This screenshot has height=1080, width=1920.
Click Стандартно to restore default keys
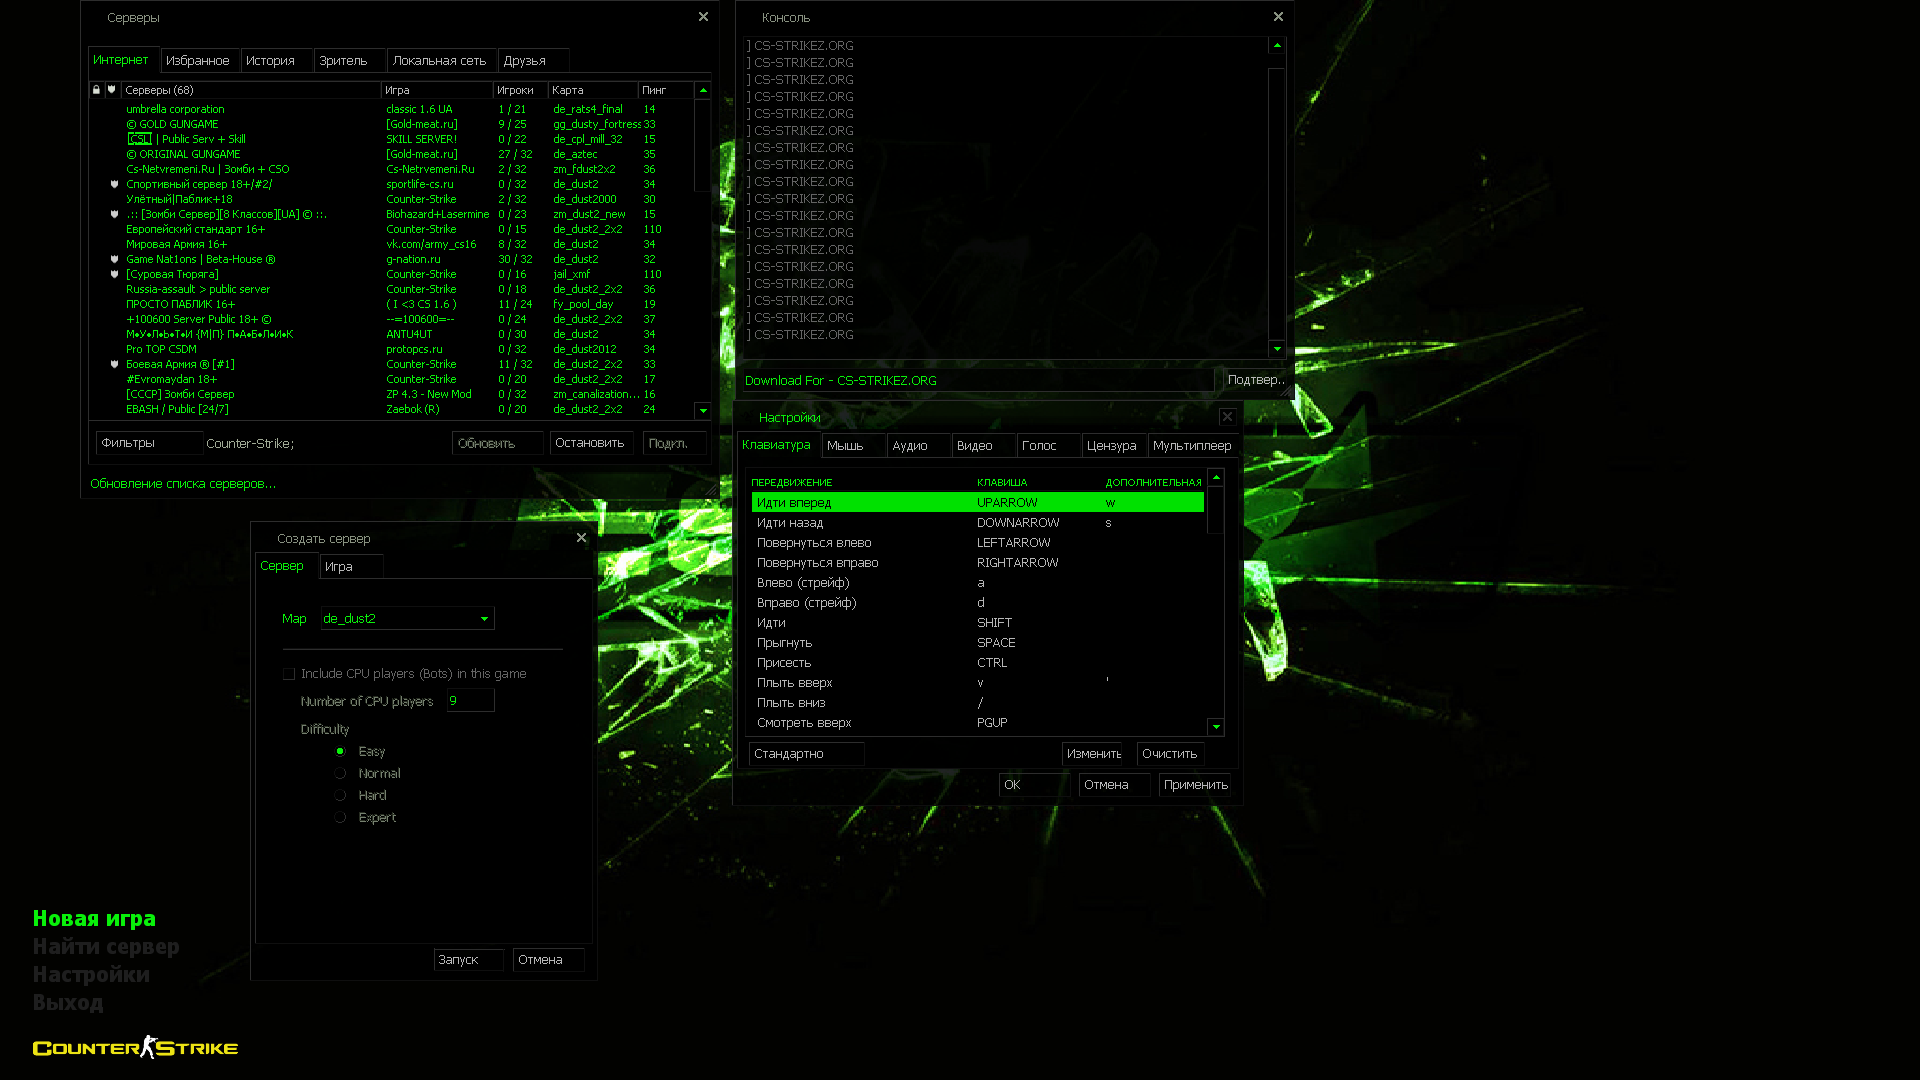point(806,754)
